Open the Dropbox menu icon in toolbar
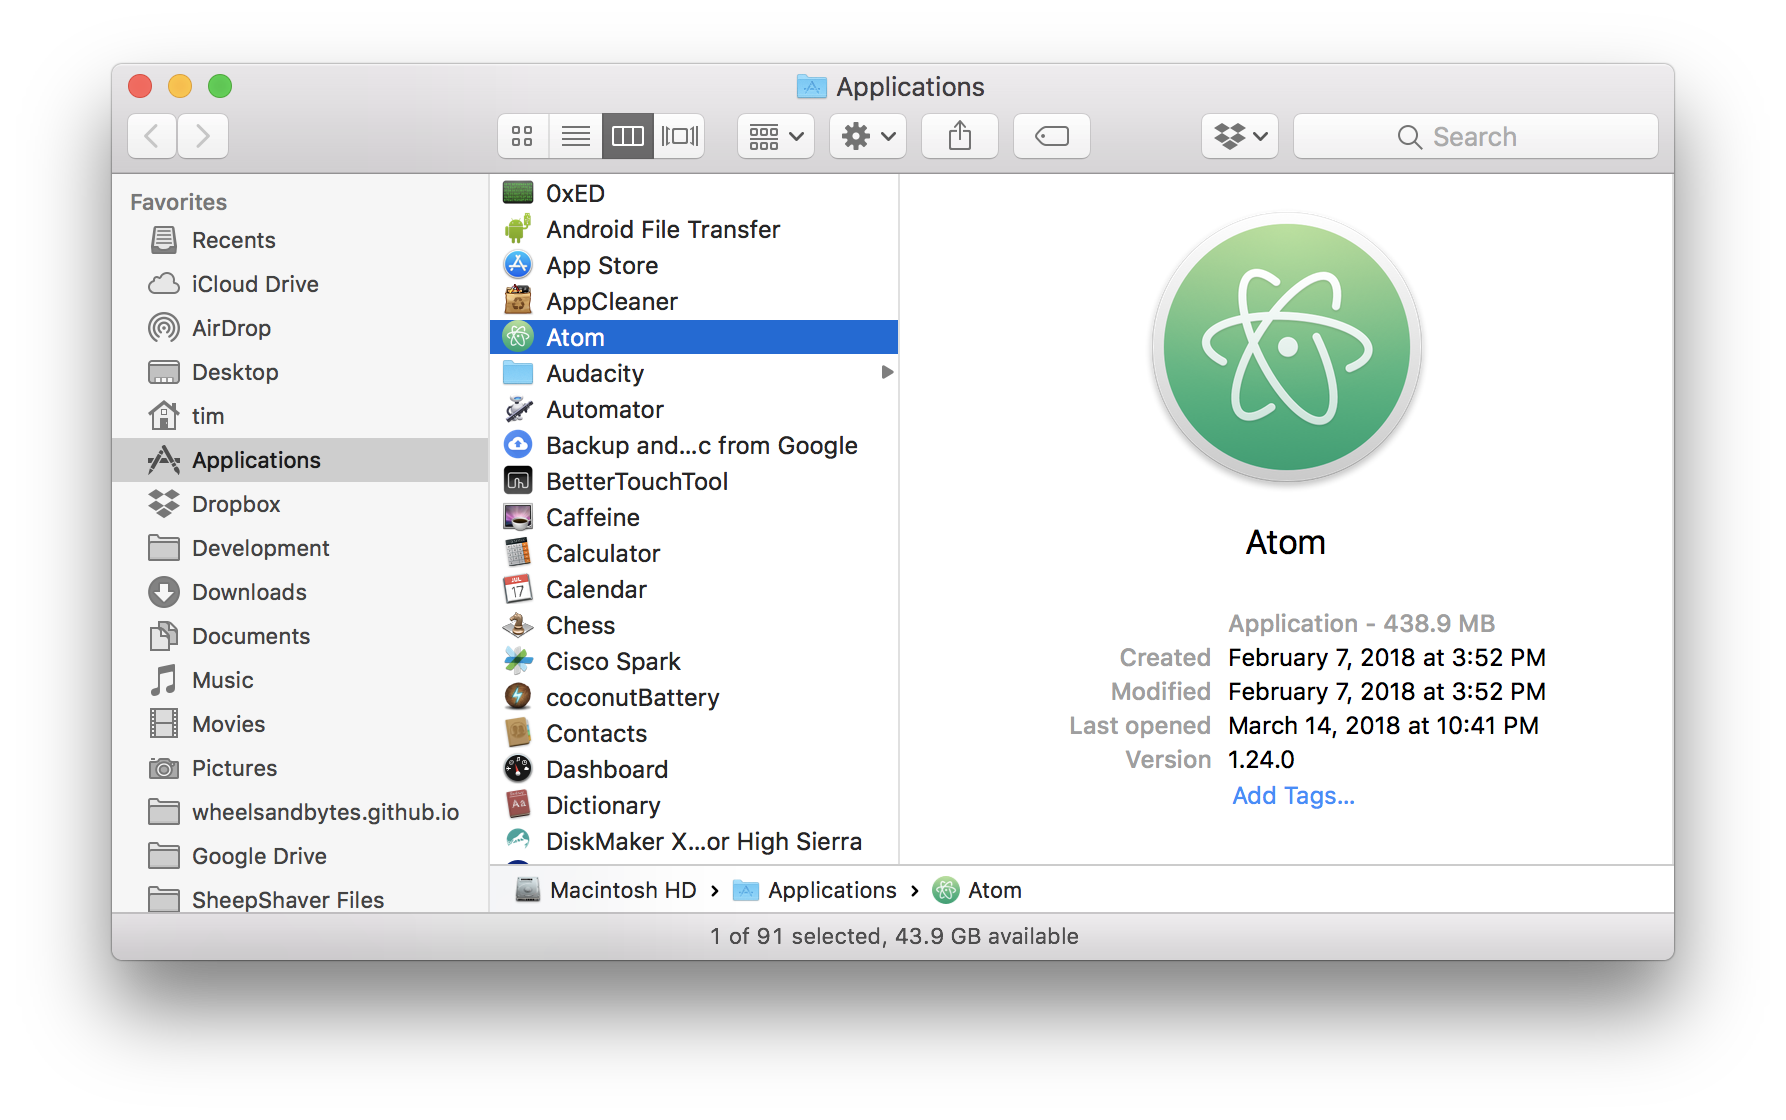The image size is (1786, 1120). click(x=1239, y=136)
